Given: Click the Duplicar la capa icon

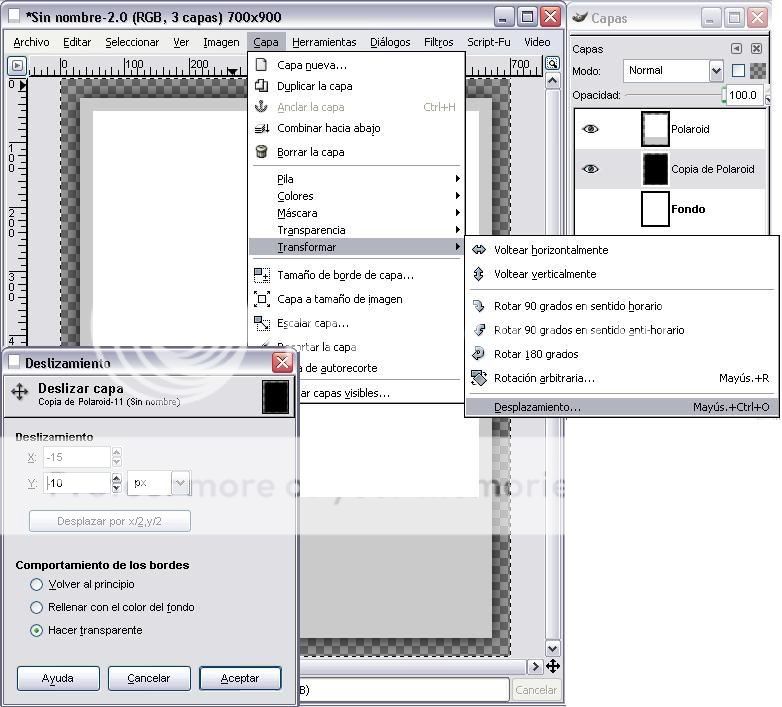Looking at the screenshot, I should tap(262, 86).
